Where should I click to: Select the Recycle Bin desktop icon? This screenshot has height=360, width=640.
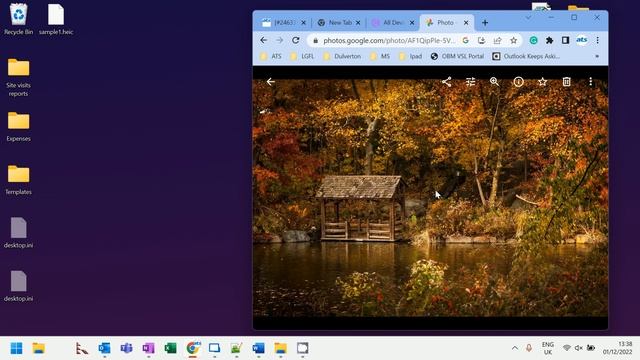click(18, 19)
